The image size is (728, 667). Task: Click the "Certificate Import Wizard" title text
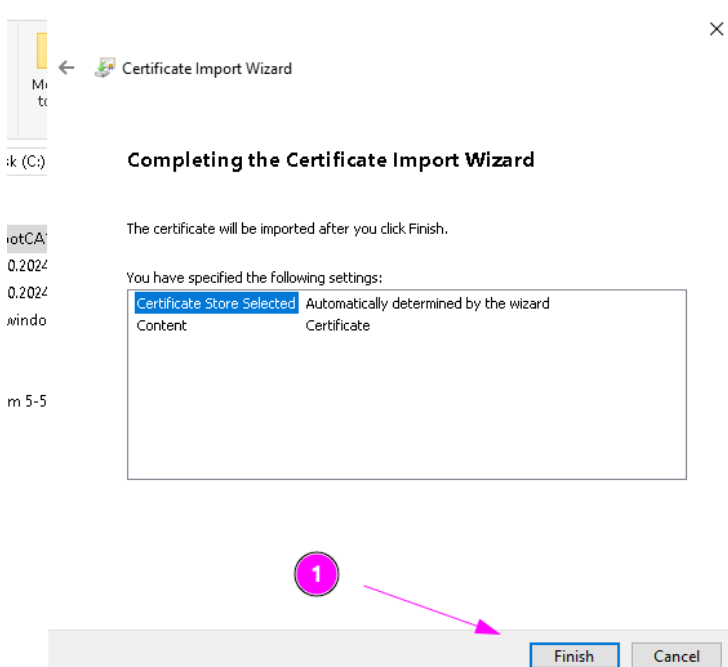207,69
